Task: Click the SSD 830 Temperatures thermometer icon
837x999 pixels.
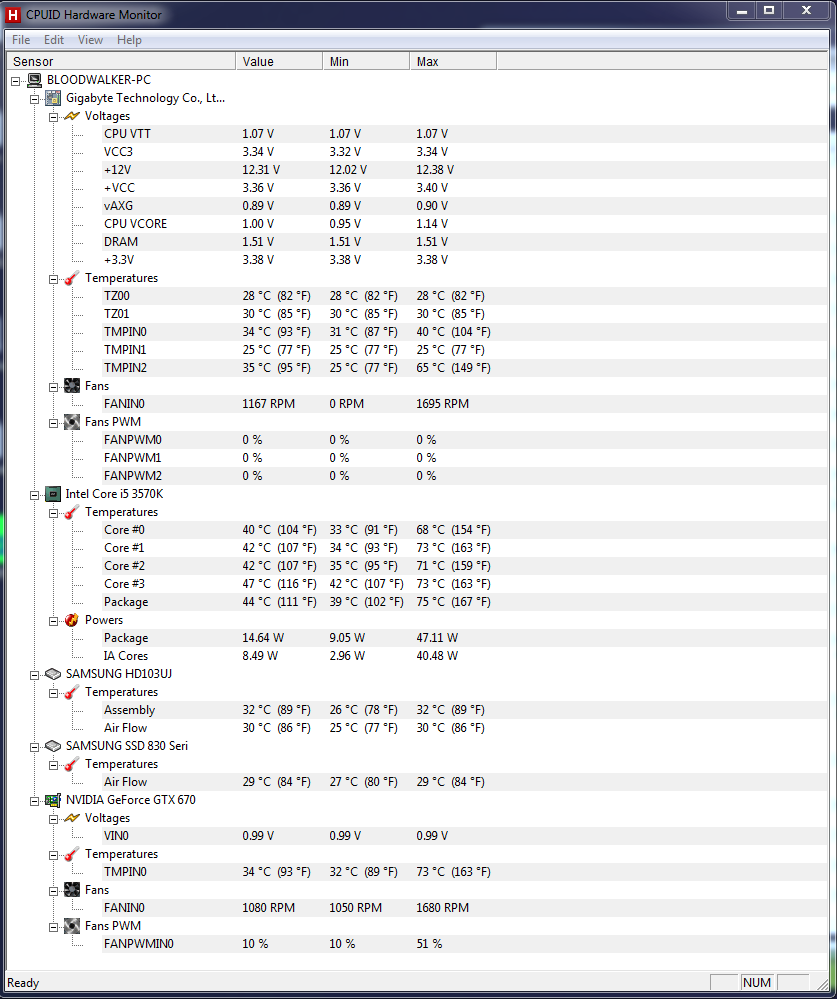Action: click(x=72, y=764)
